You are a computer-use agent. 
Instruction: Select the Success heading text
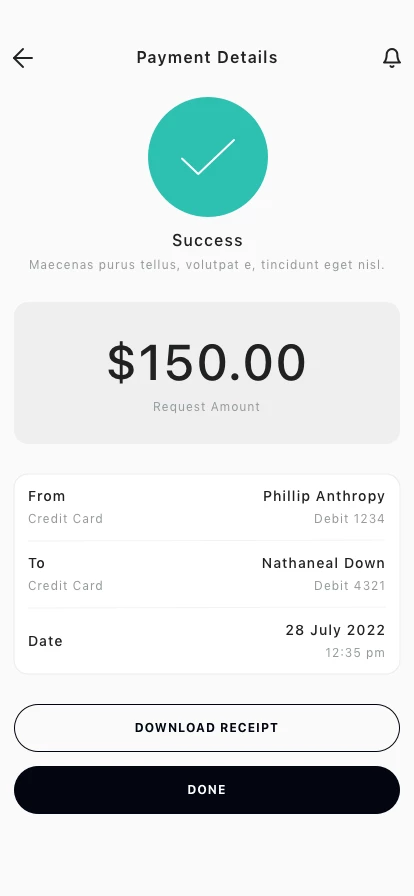click(x=208, y=241)
